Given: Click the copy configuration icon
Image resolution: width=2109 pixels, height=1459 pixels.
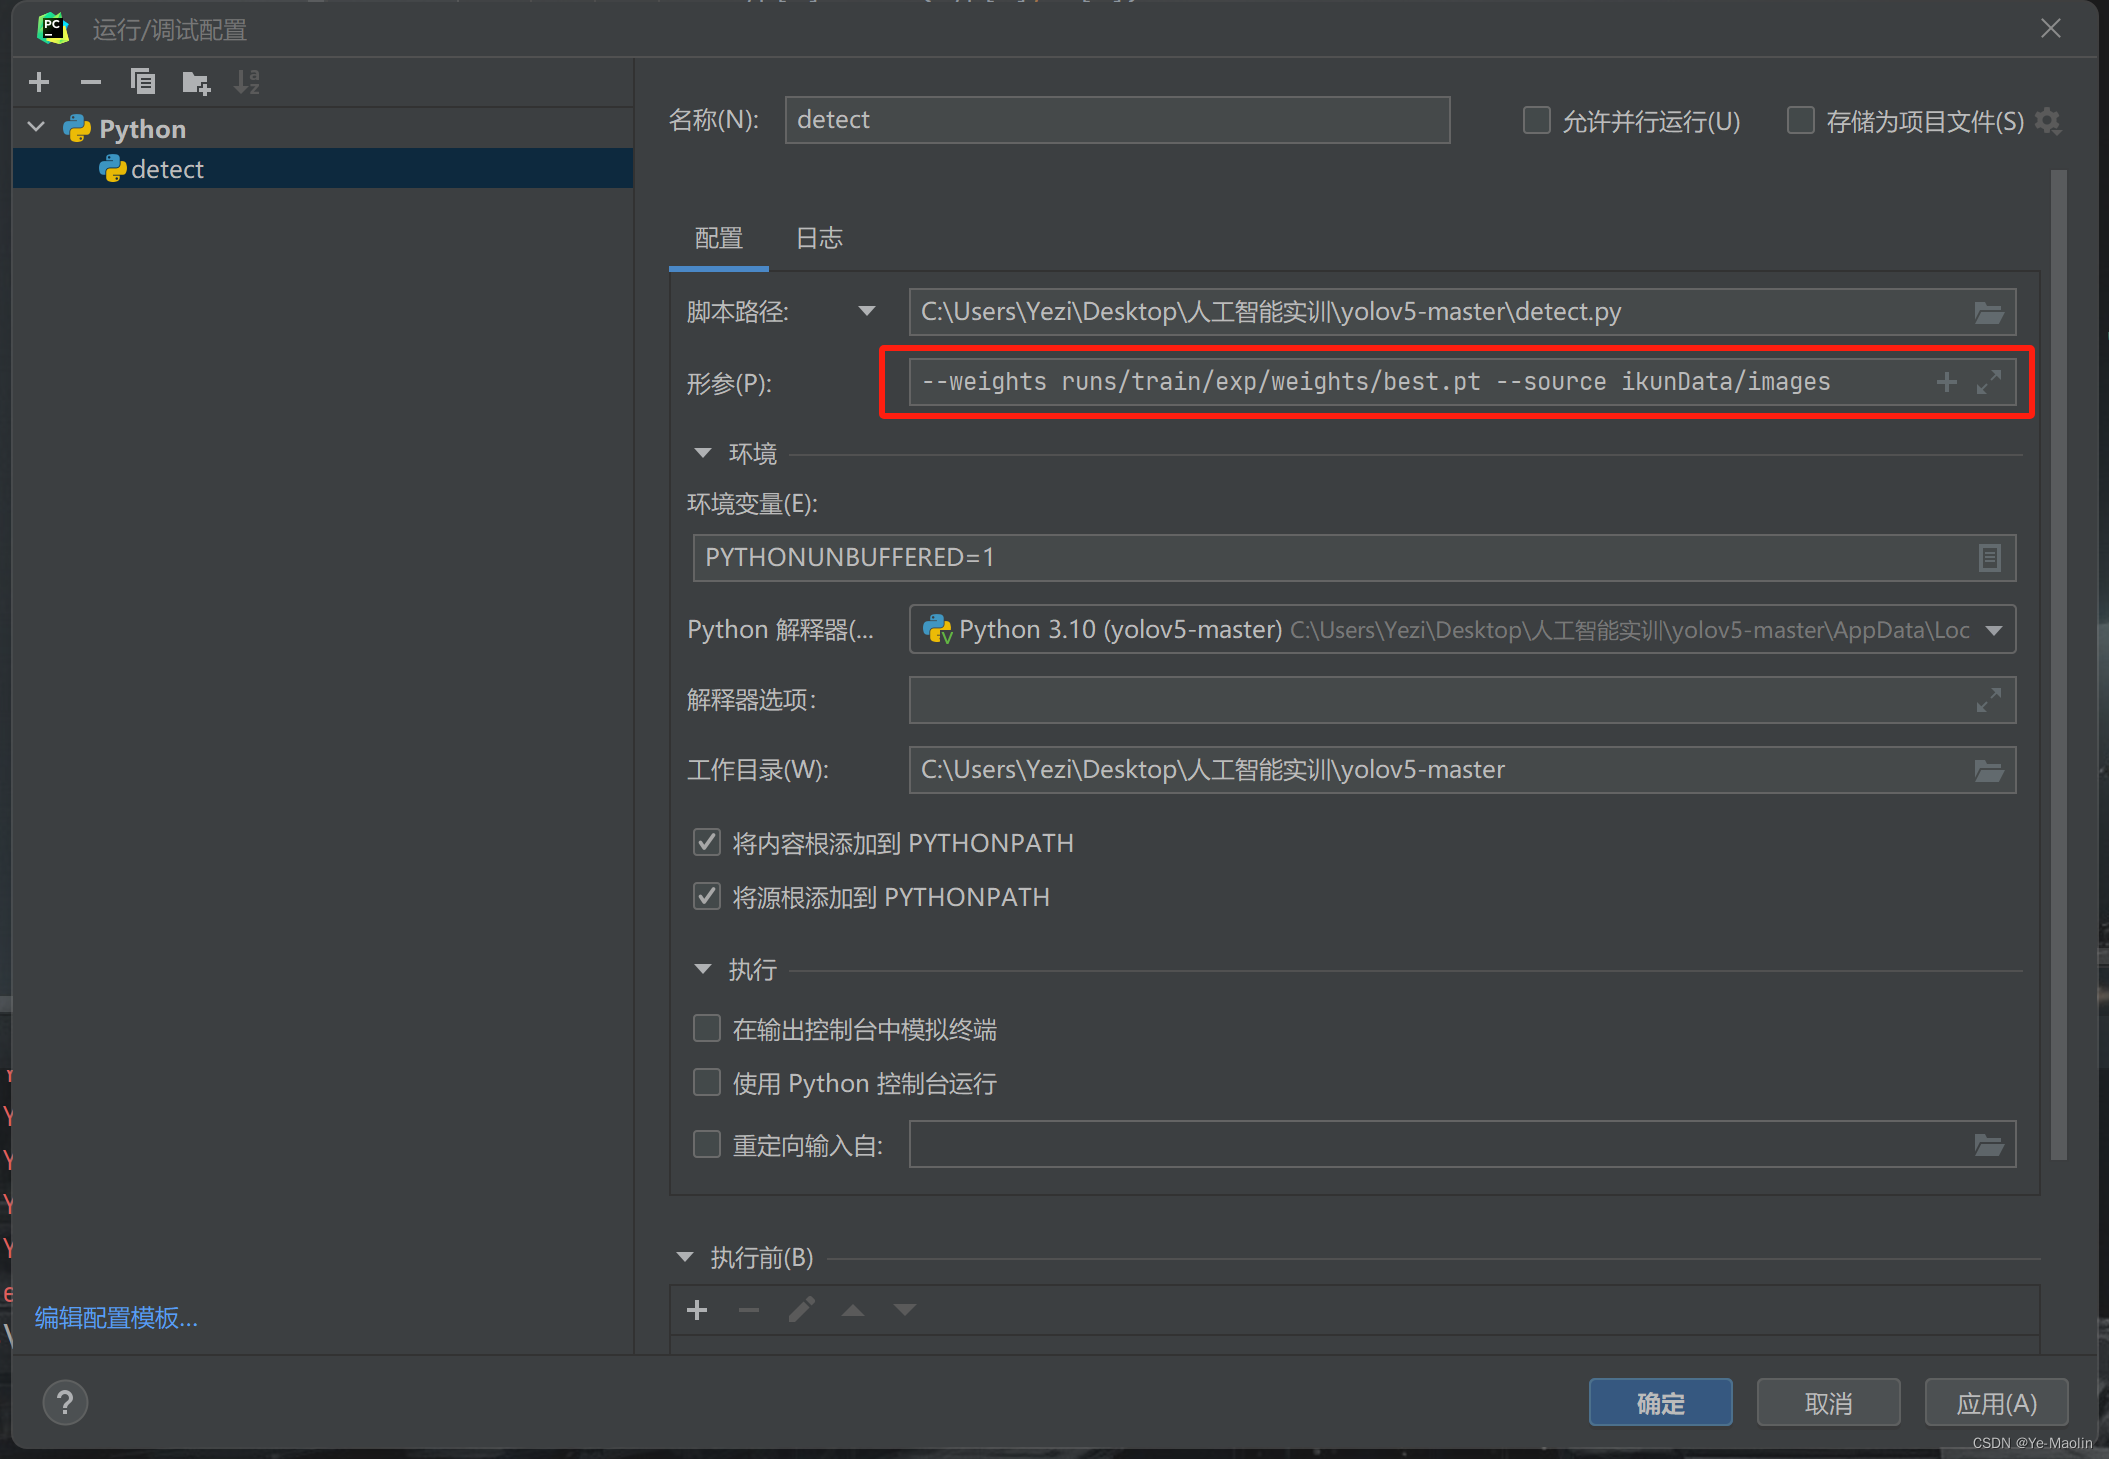Looking at the screenshot, I should point(143,82).
